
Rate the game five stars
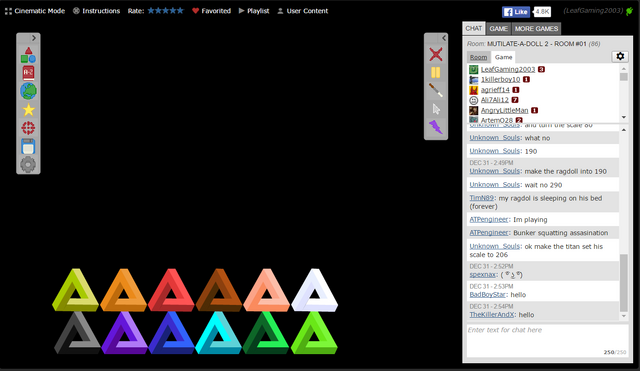[x=180, y=11]
